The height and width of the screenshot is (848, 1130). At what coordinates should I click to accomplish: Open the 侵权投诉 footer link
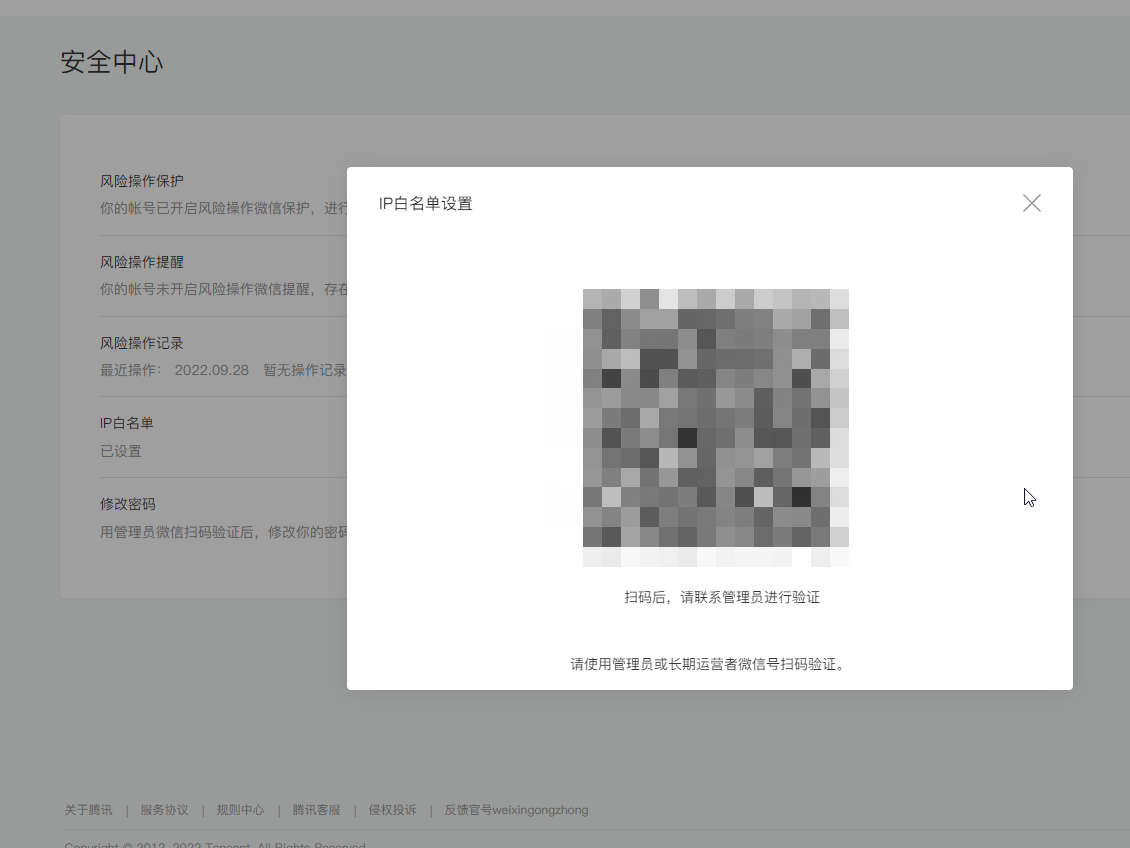coord(393,810)
